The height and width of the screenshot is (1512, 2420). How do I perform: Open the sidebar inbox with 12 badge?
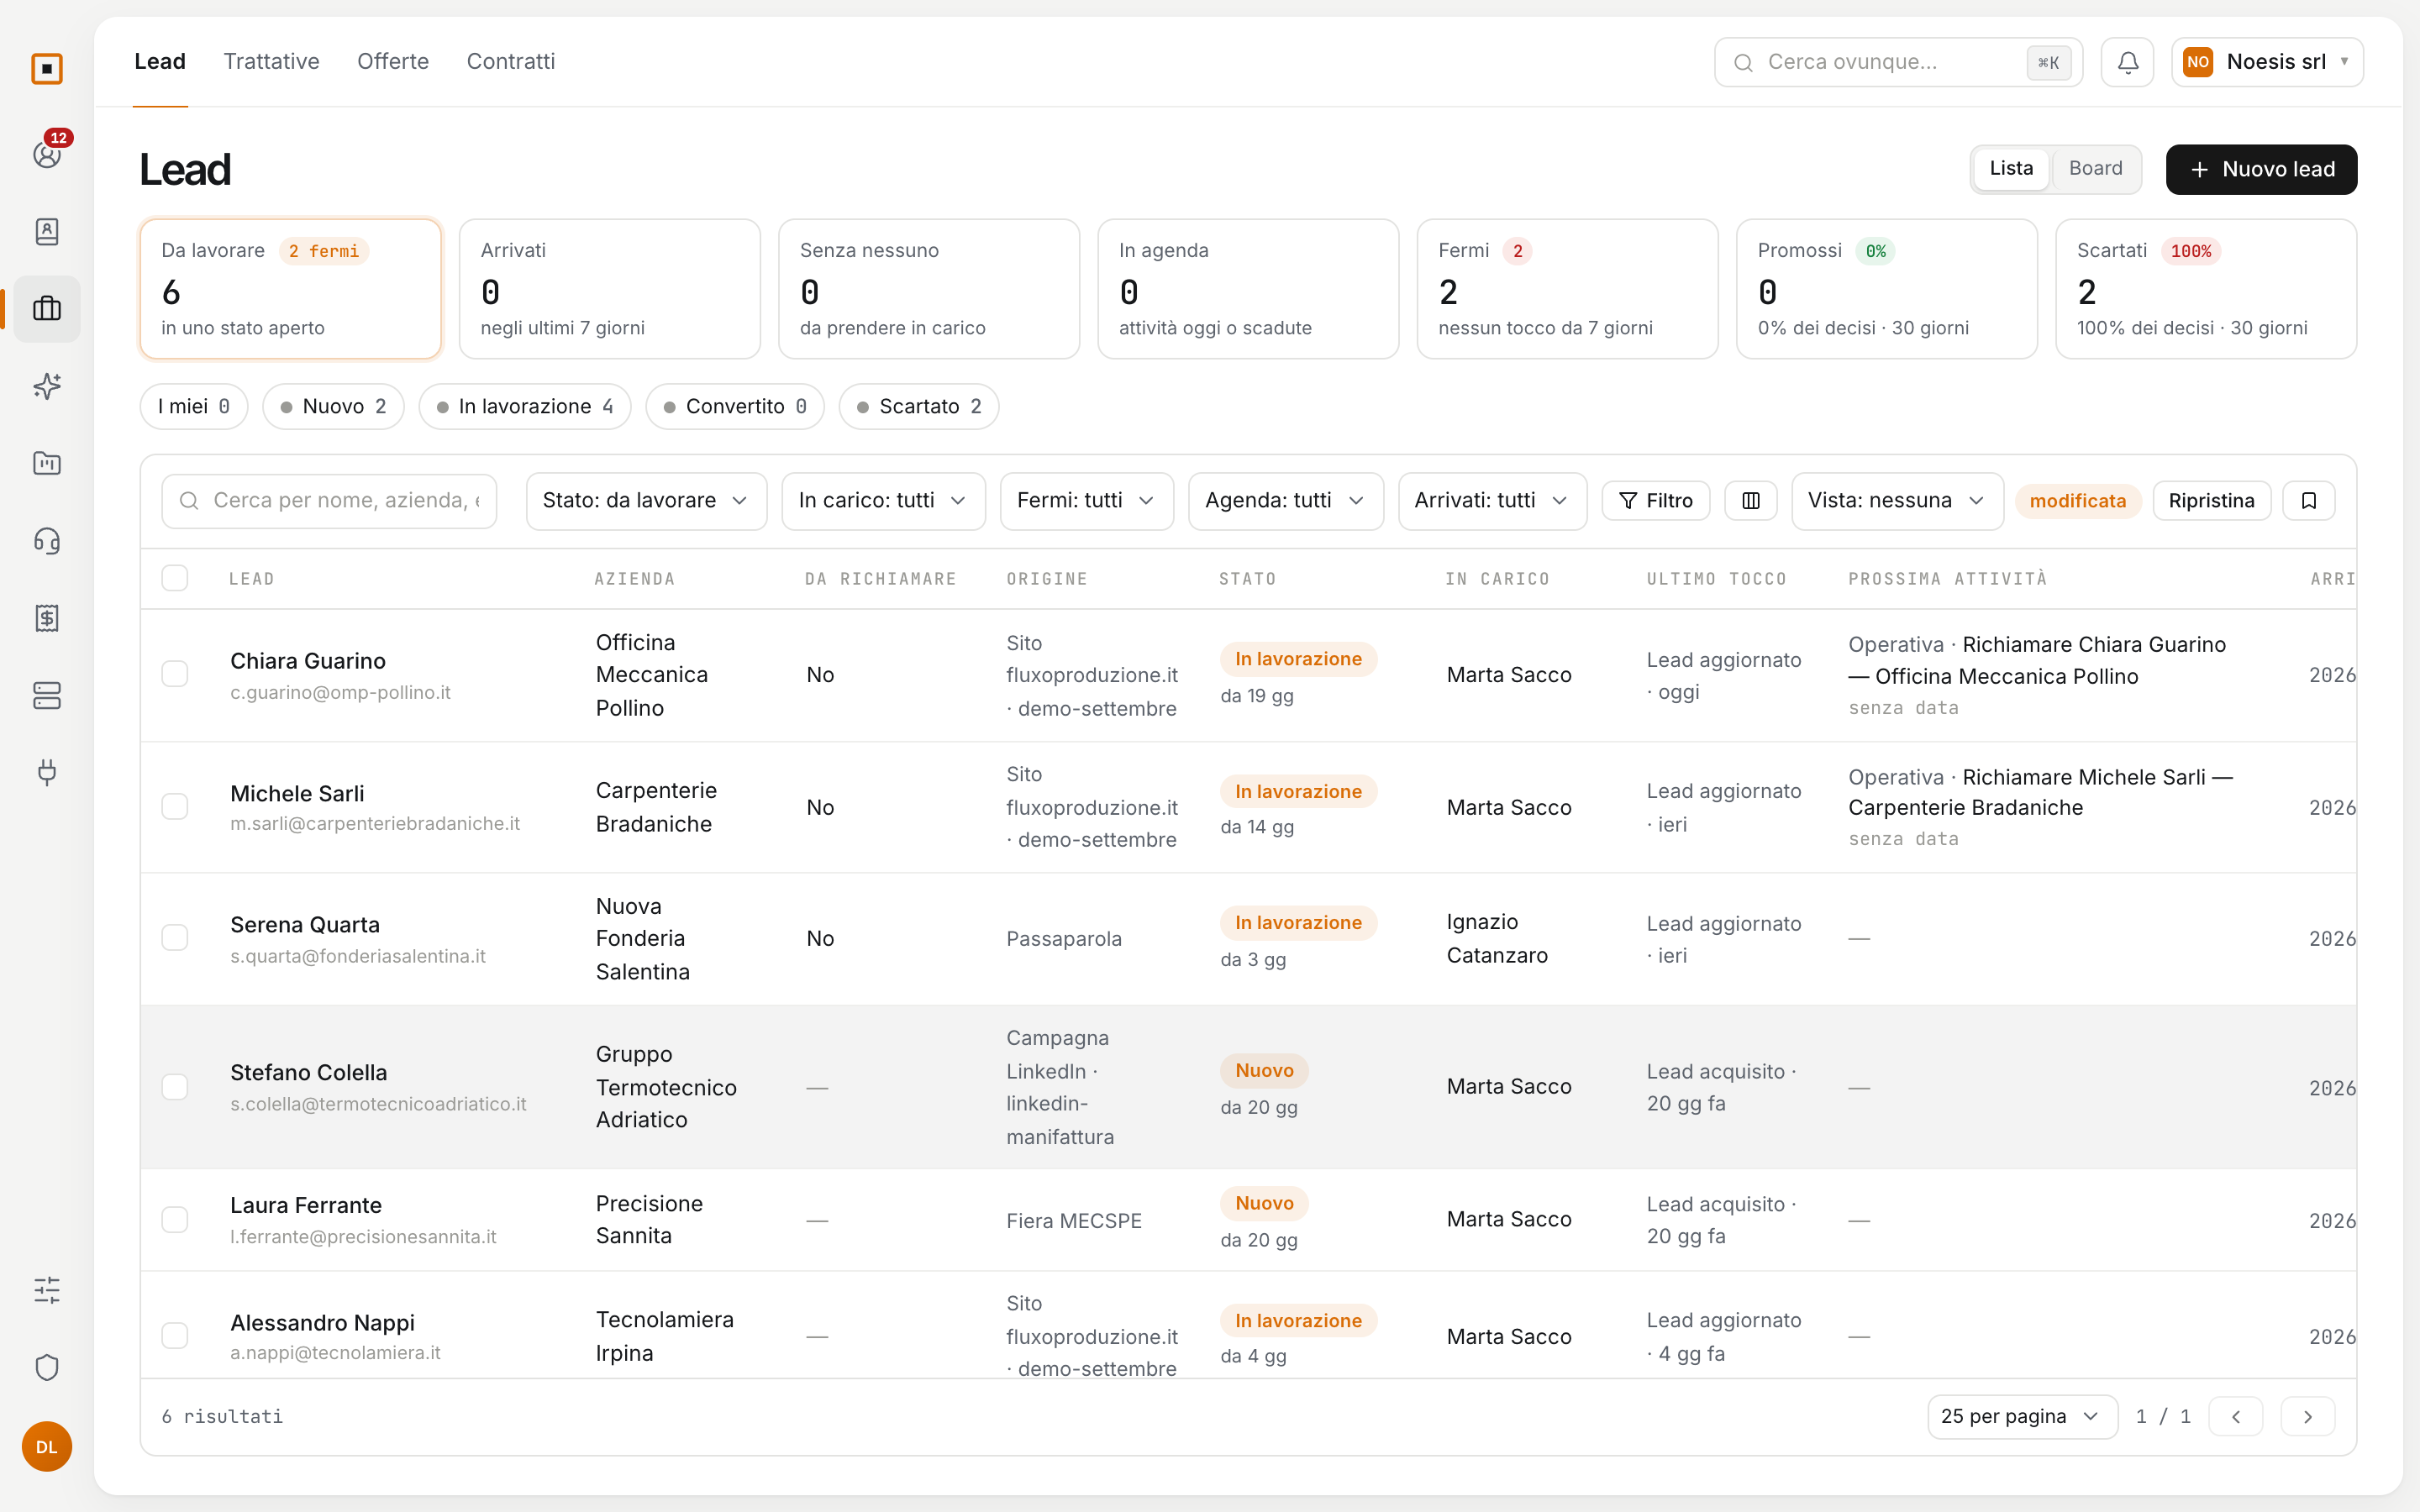(x=47, y=154)
